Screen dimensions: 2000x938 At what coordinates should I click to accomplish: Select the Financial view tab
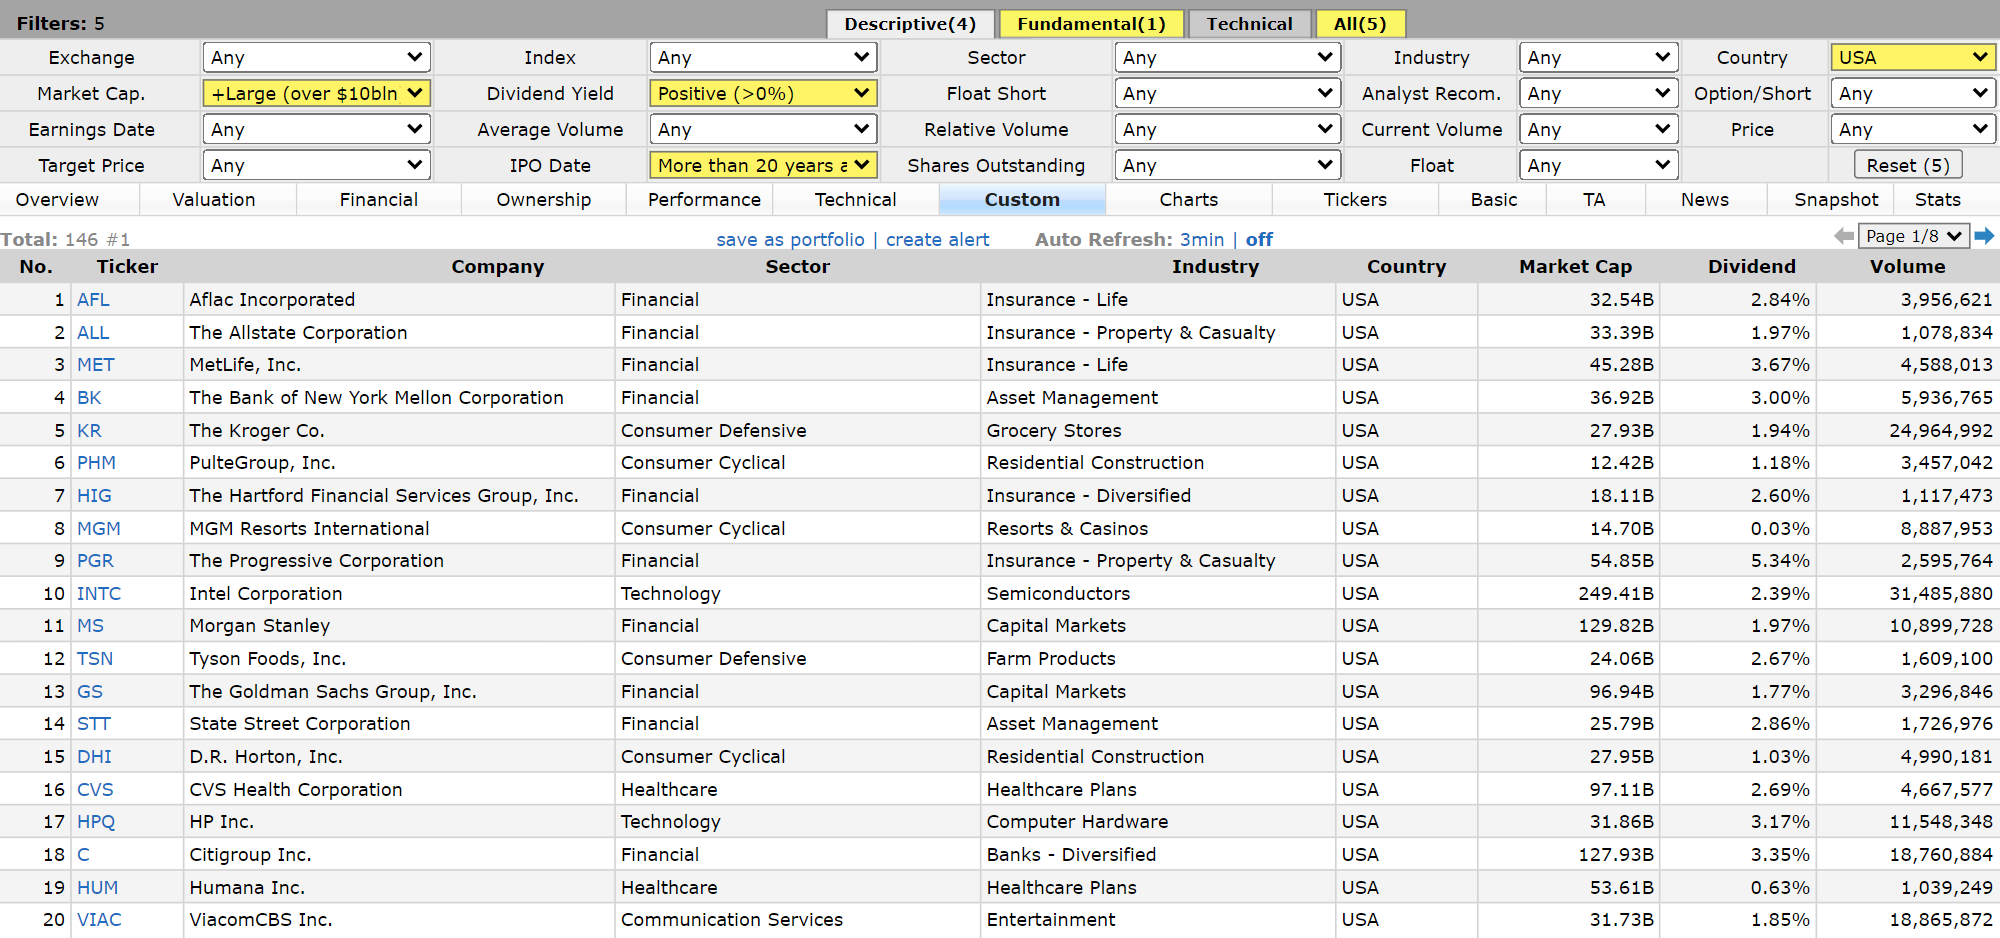tap(378, 199)
